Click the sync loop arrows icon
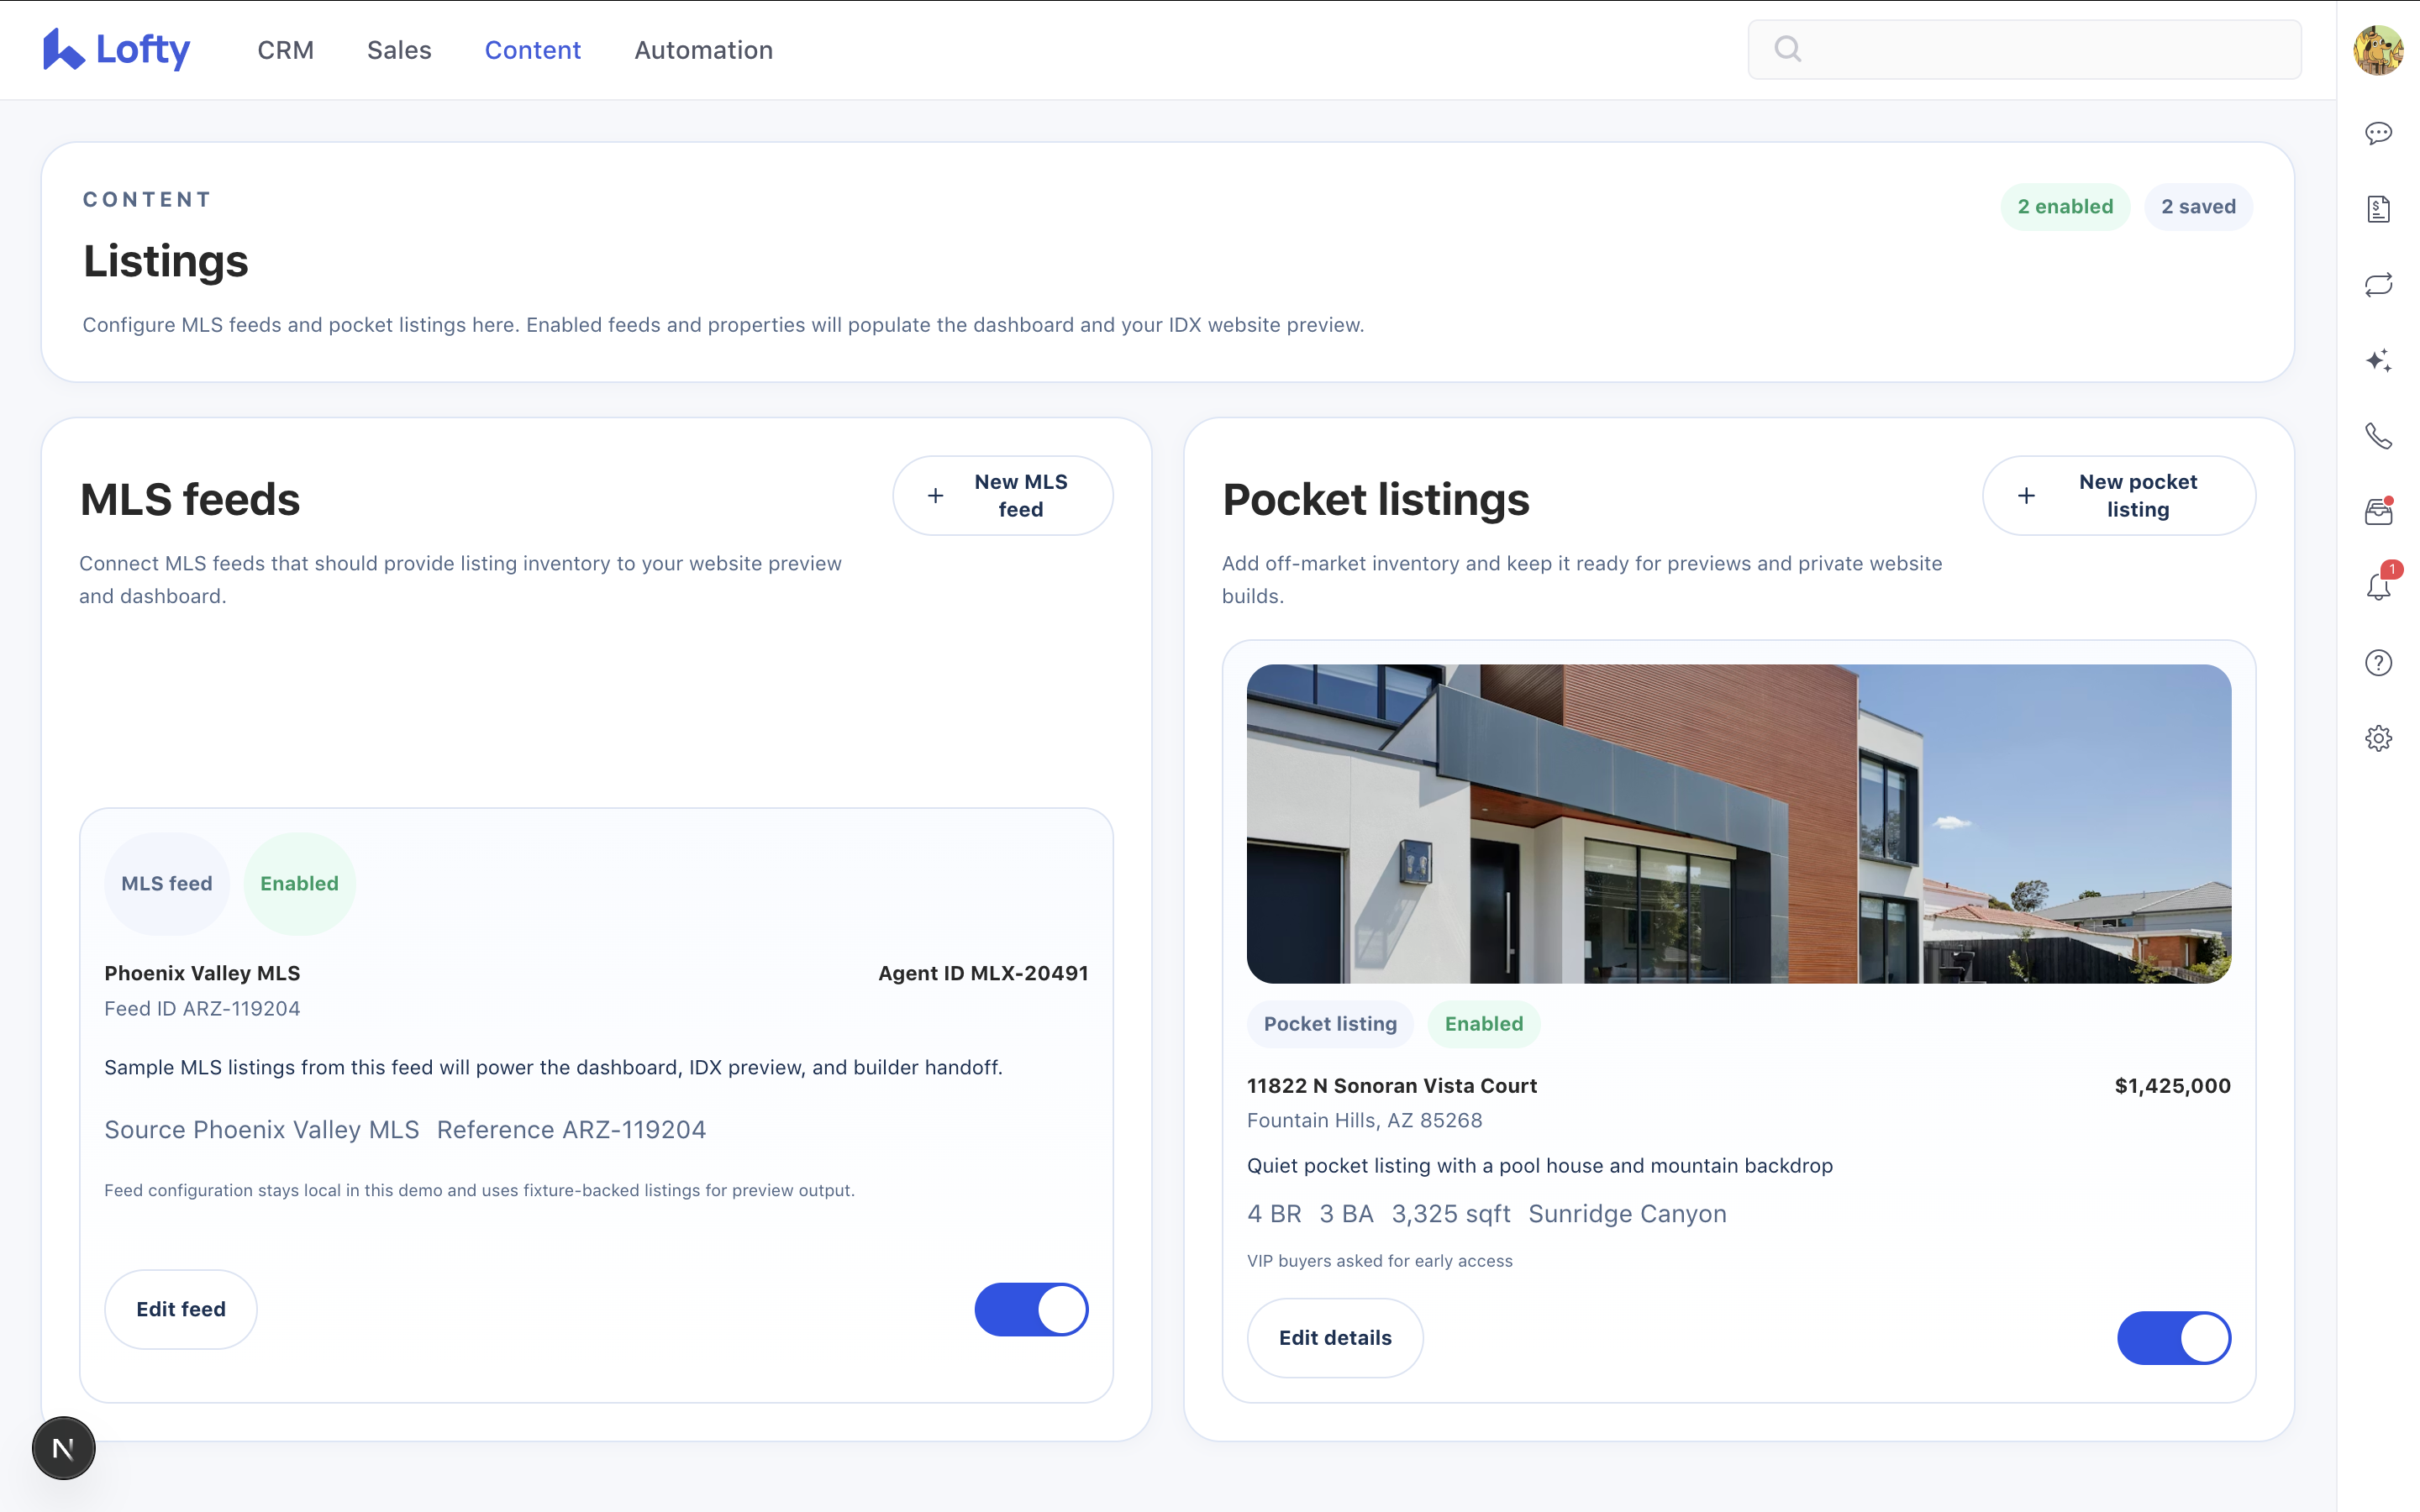2420x1512 pixels. point(2378,285)
